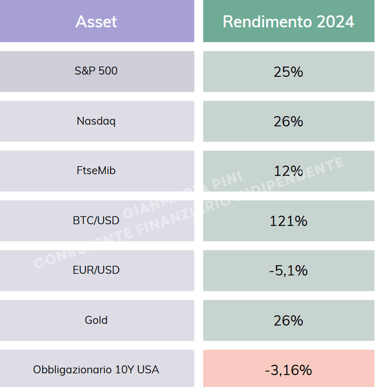The image size is (375, 387).
Task: Click the purple Asset header swatch
Action: pos(97,21)
